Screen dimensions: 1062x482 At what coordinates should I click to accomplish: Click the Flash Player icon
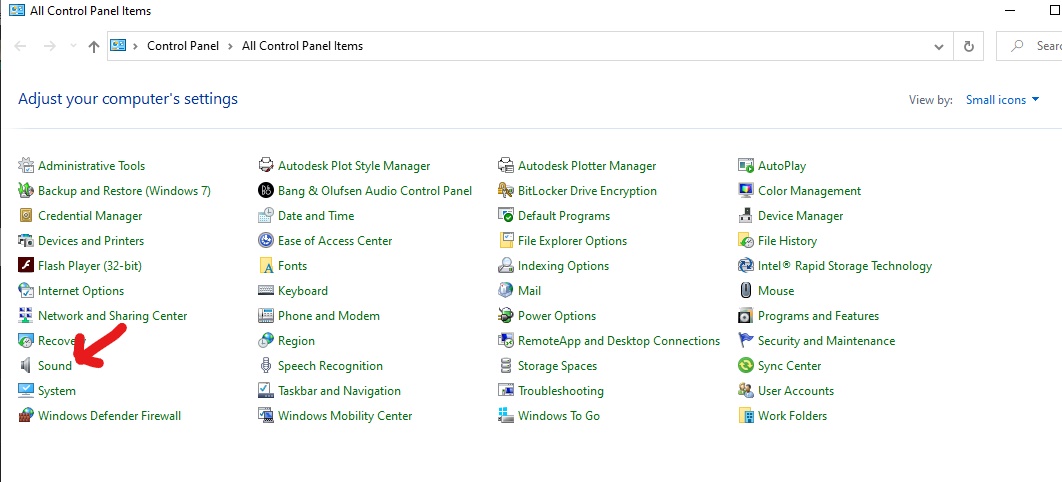[x=26, y=266]
